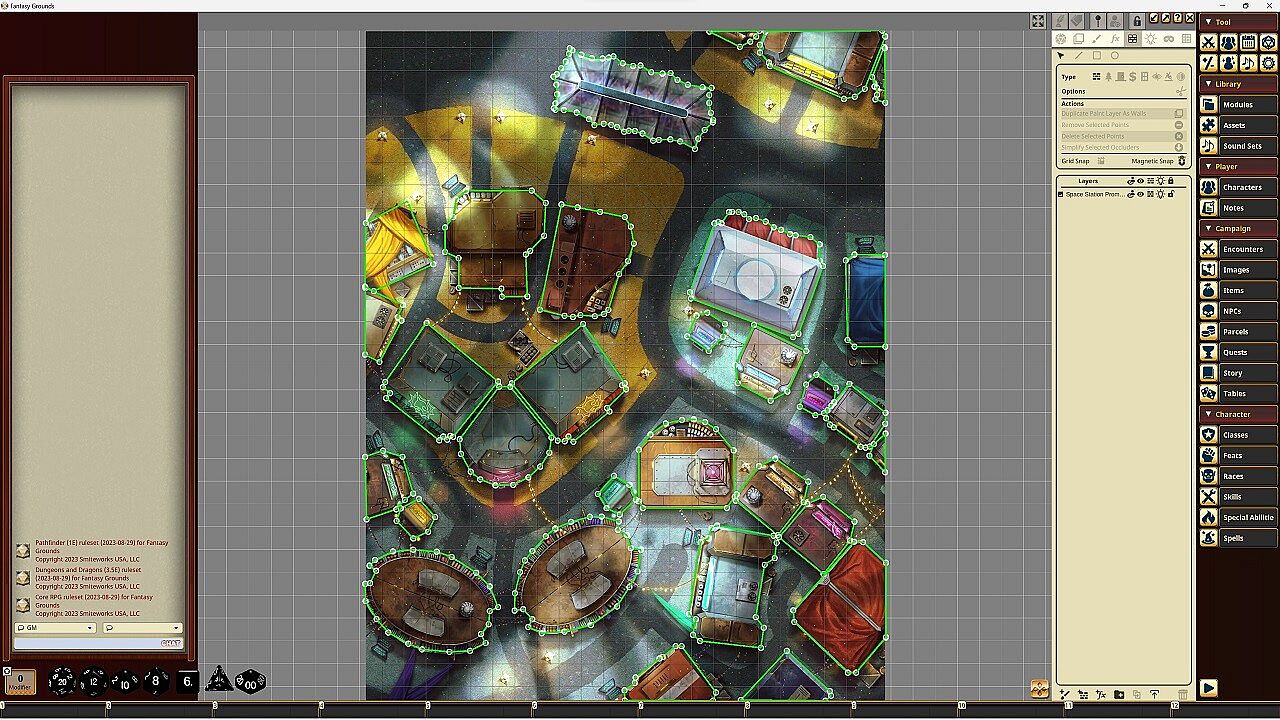Open the FX effects image mode
1280x720 pixels.
coord(1115,39)
